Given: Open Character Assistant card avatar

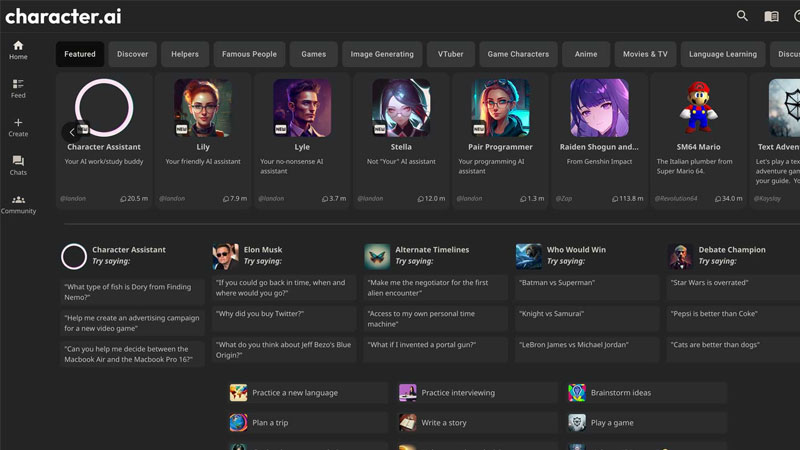Looking at the screenshot, I should (104, 108).
